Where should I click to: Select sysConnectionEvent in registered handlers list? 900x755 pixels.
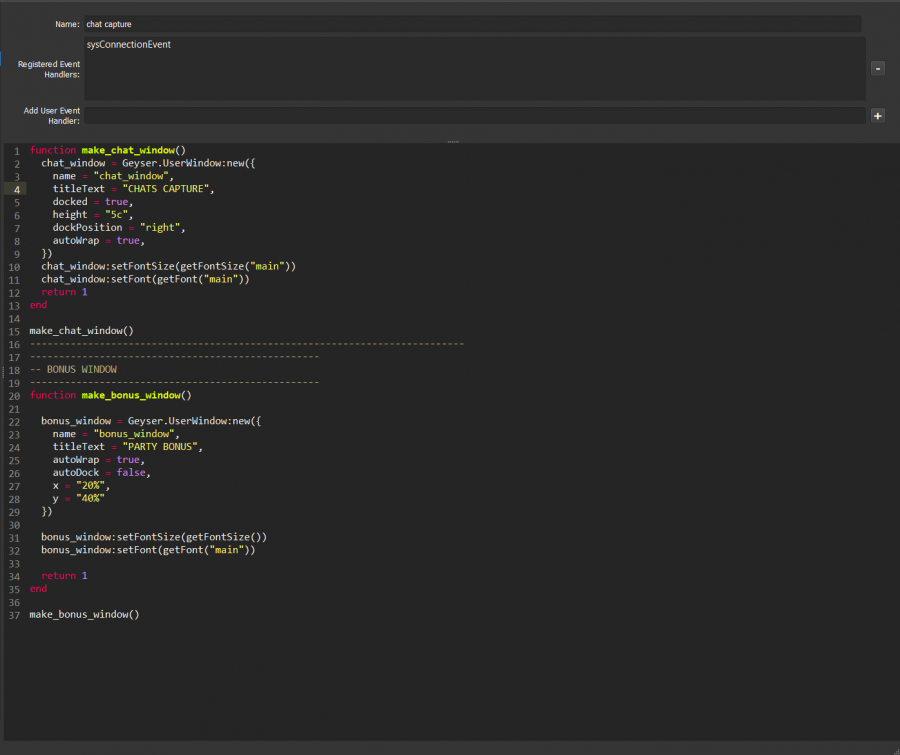(x=129, y=45)
